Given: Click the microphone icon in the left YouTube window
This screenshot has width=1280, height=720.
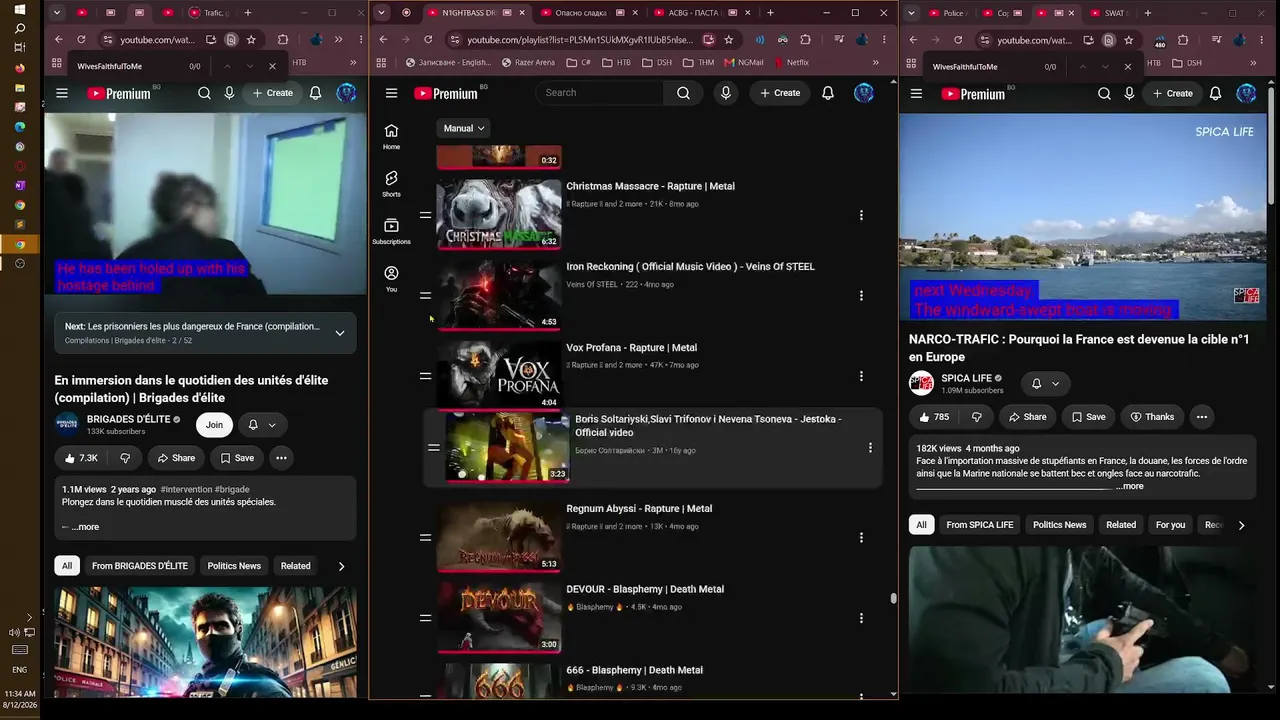Looking at the screenshot, I should [x=229, y=93].
